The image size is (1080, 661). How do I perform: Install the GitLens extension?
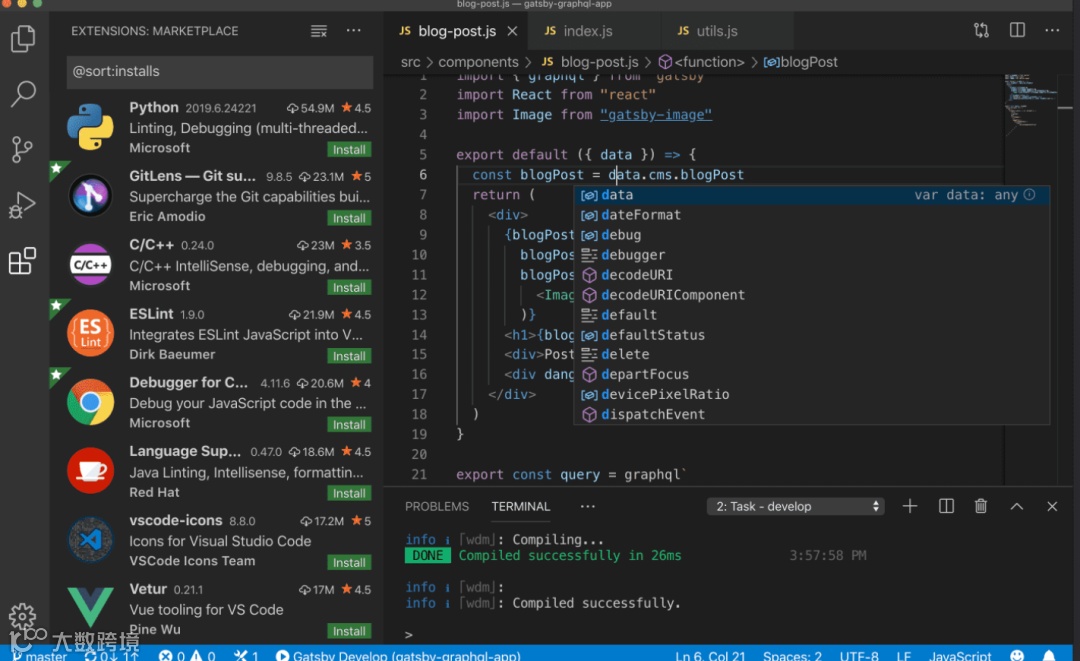349,218
